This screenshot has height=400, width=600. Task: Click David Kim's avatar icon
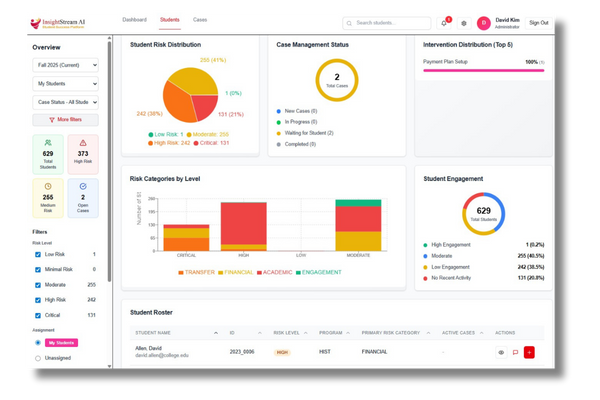[x=484, y=22]
